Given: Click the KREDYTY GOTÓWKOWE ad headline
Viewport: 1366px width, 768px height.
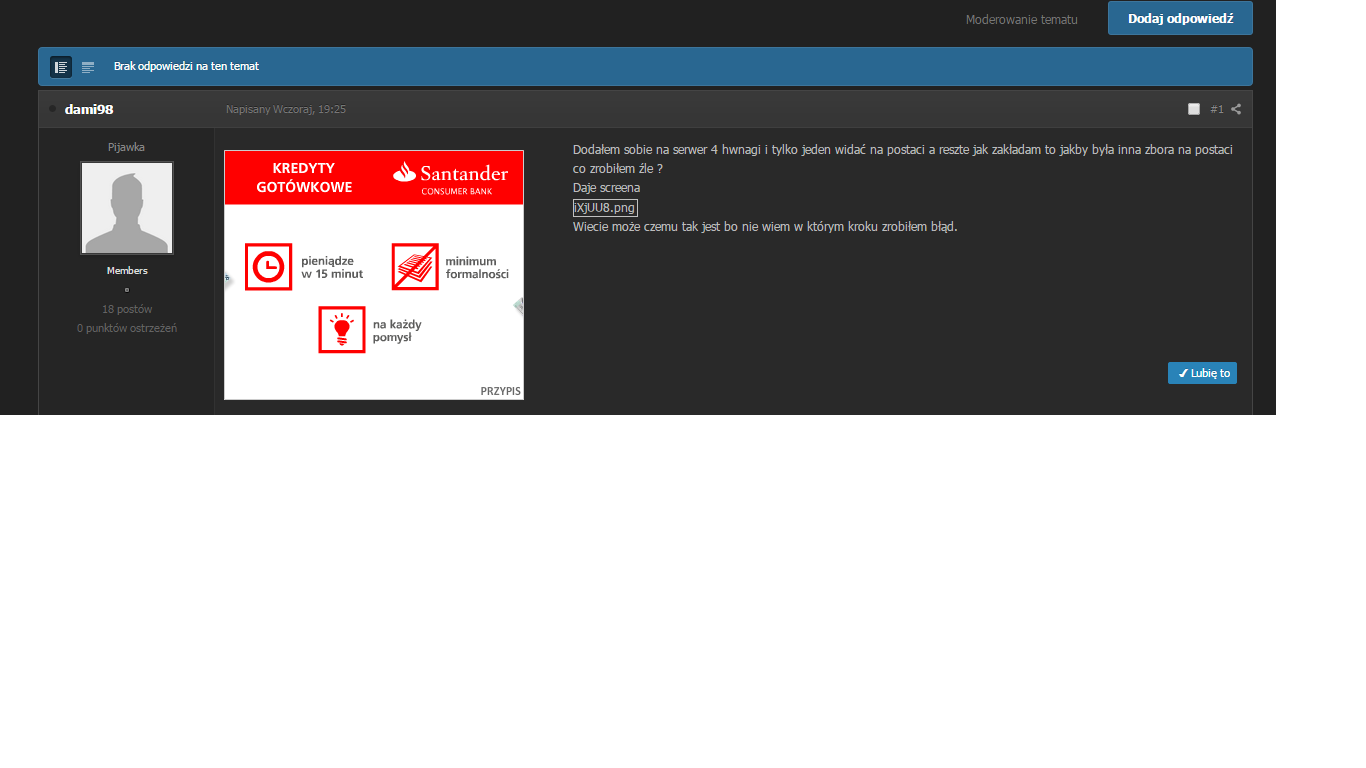Looking at the screenshot, I should click(x=304, y=177).
